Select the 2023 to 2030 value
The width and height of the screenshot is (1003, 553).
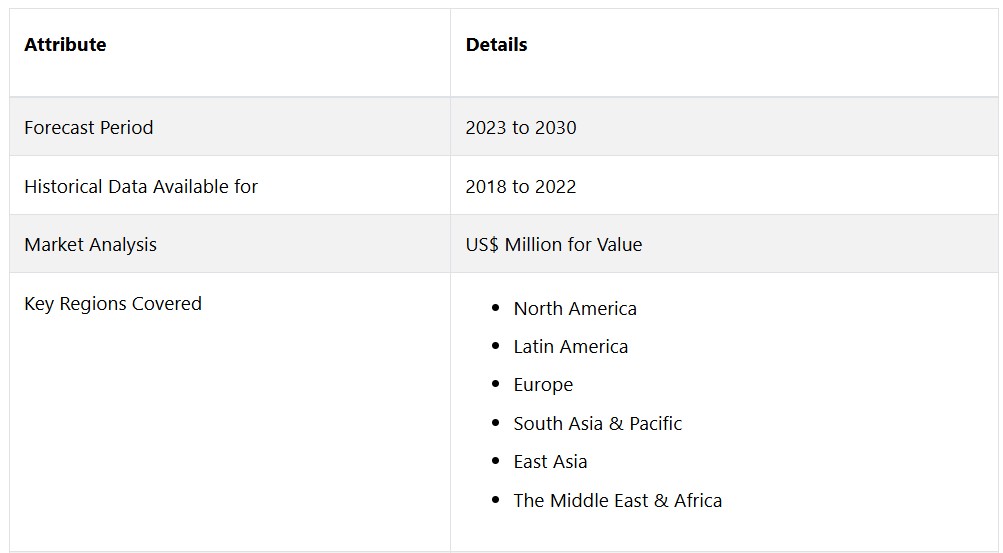point(521,128)
